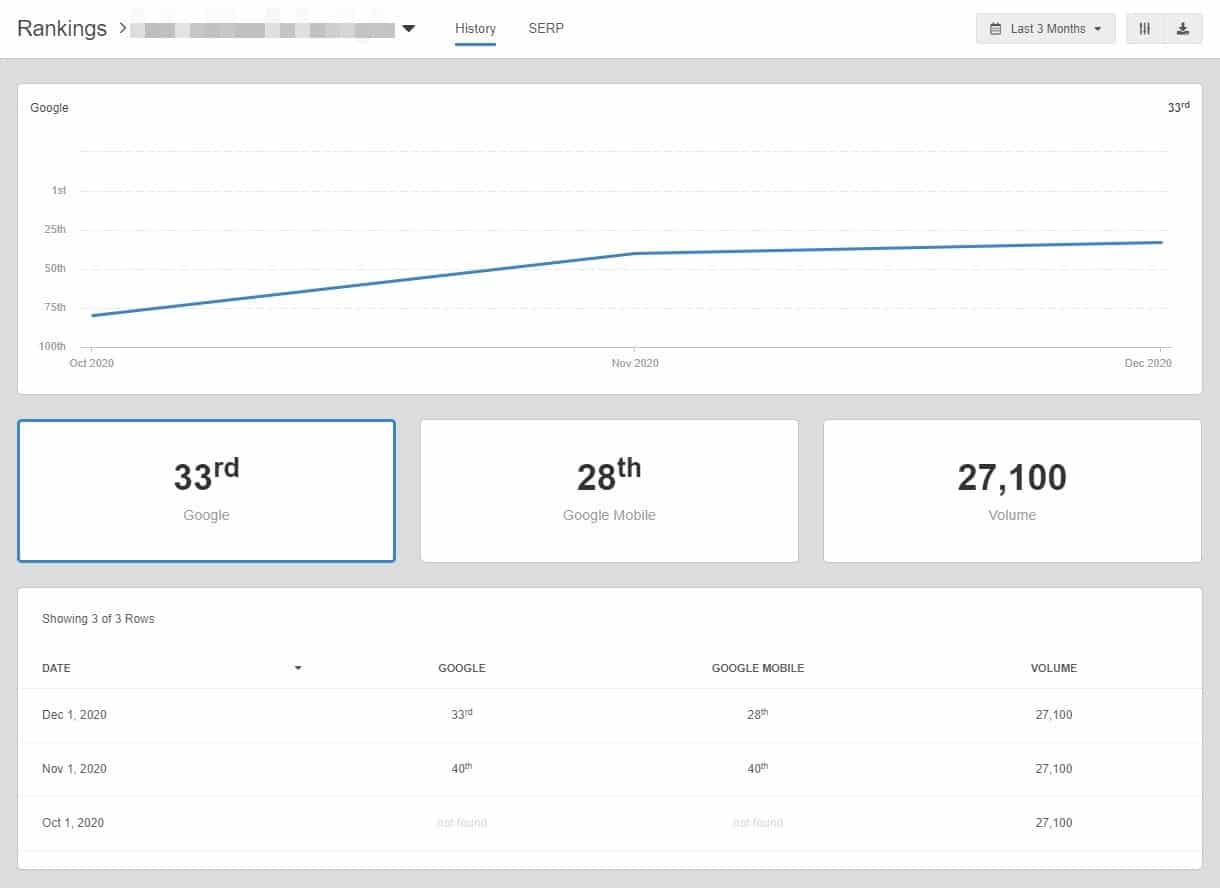Select the 33rd Google ranking card
This screenshot has width=1220, height=888.
[206, 491]
